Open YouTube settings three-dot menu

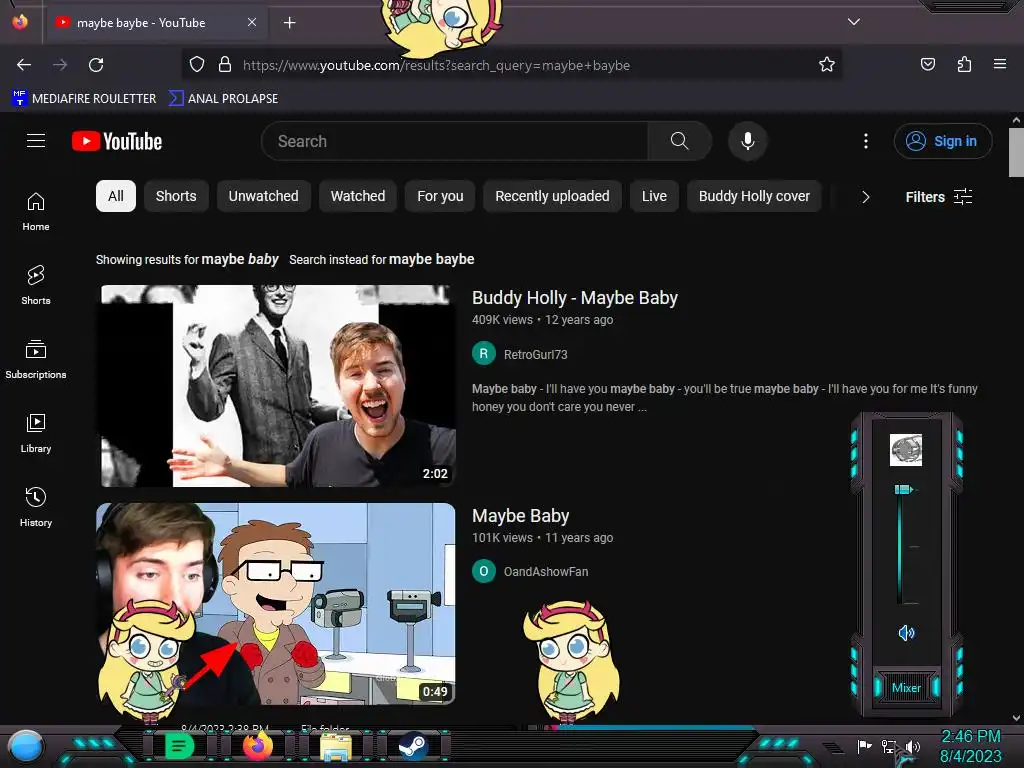coord(866,141)
